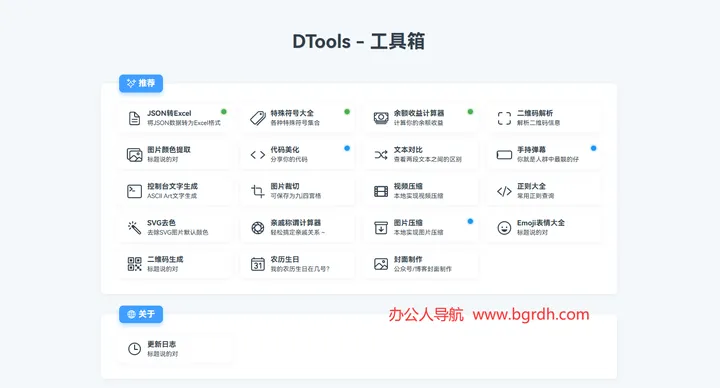This screenshot has height=388, width=720.
Task: Click the blue dot on 手持弹幕
Action: point(593,148)
